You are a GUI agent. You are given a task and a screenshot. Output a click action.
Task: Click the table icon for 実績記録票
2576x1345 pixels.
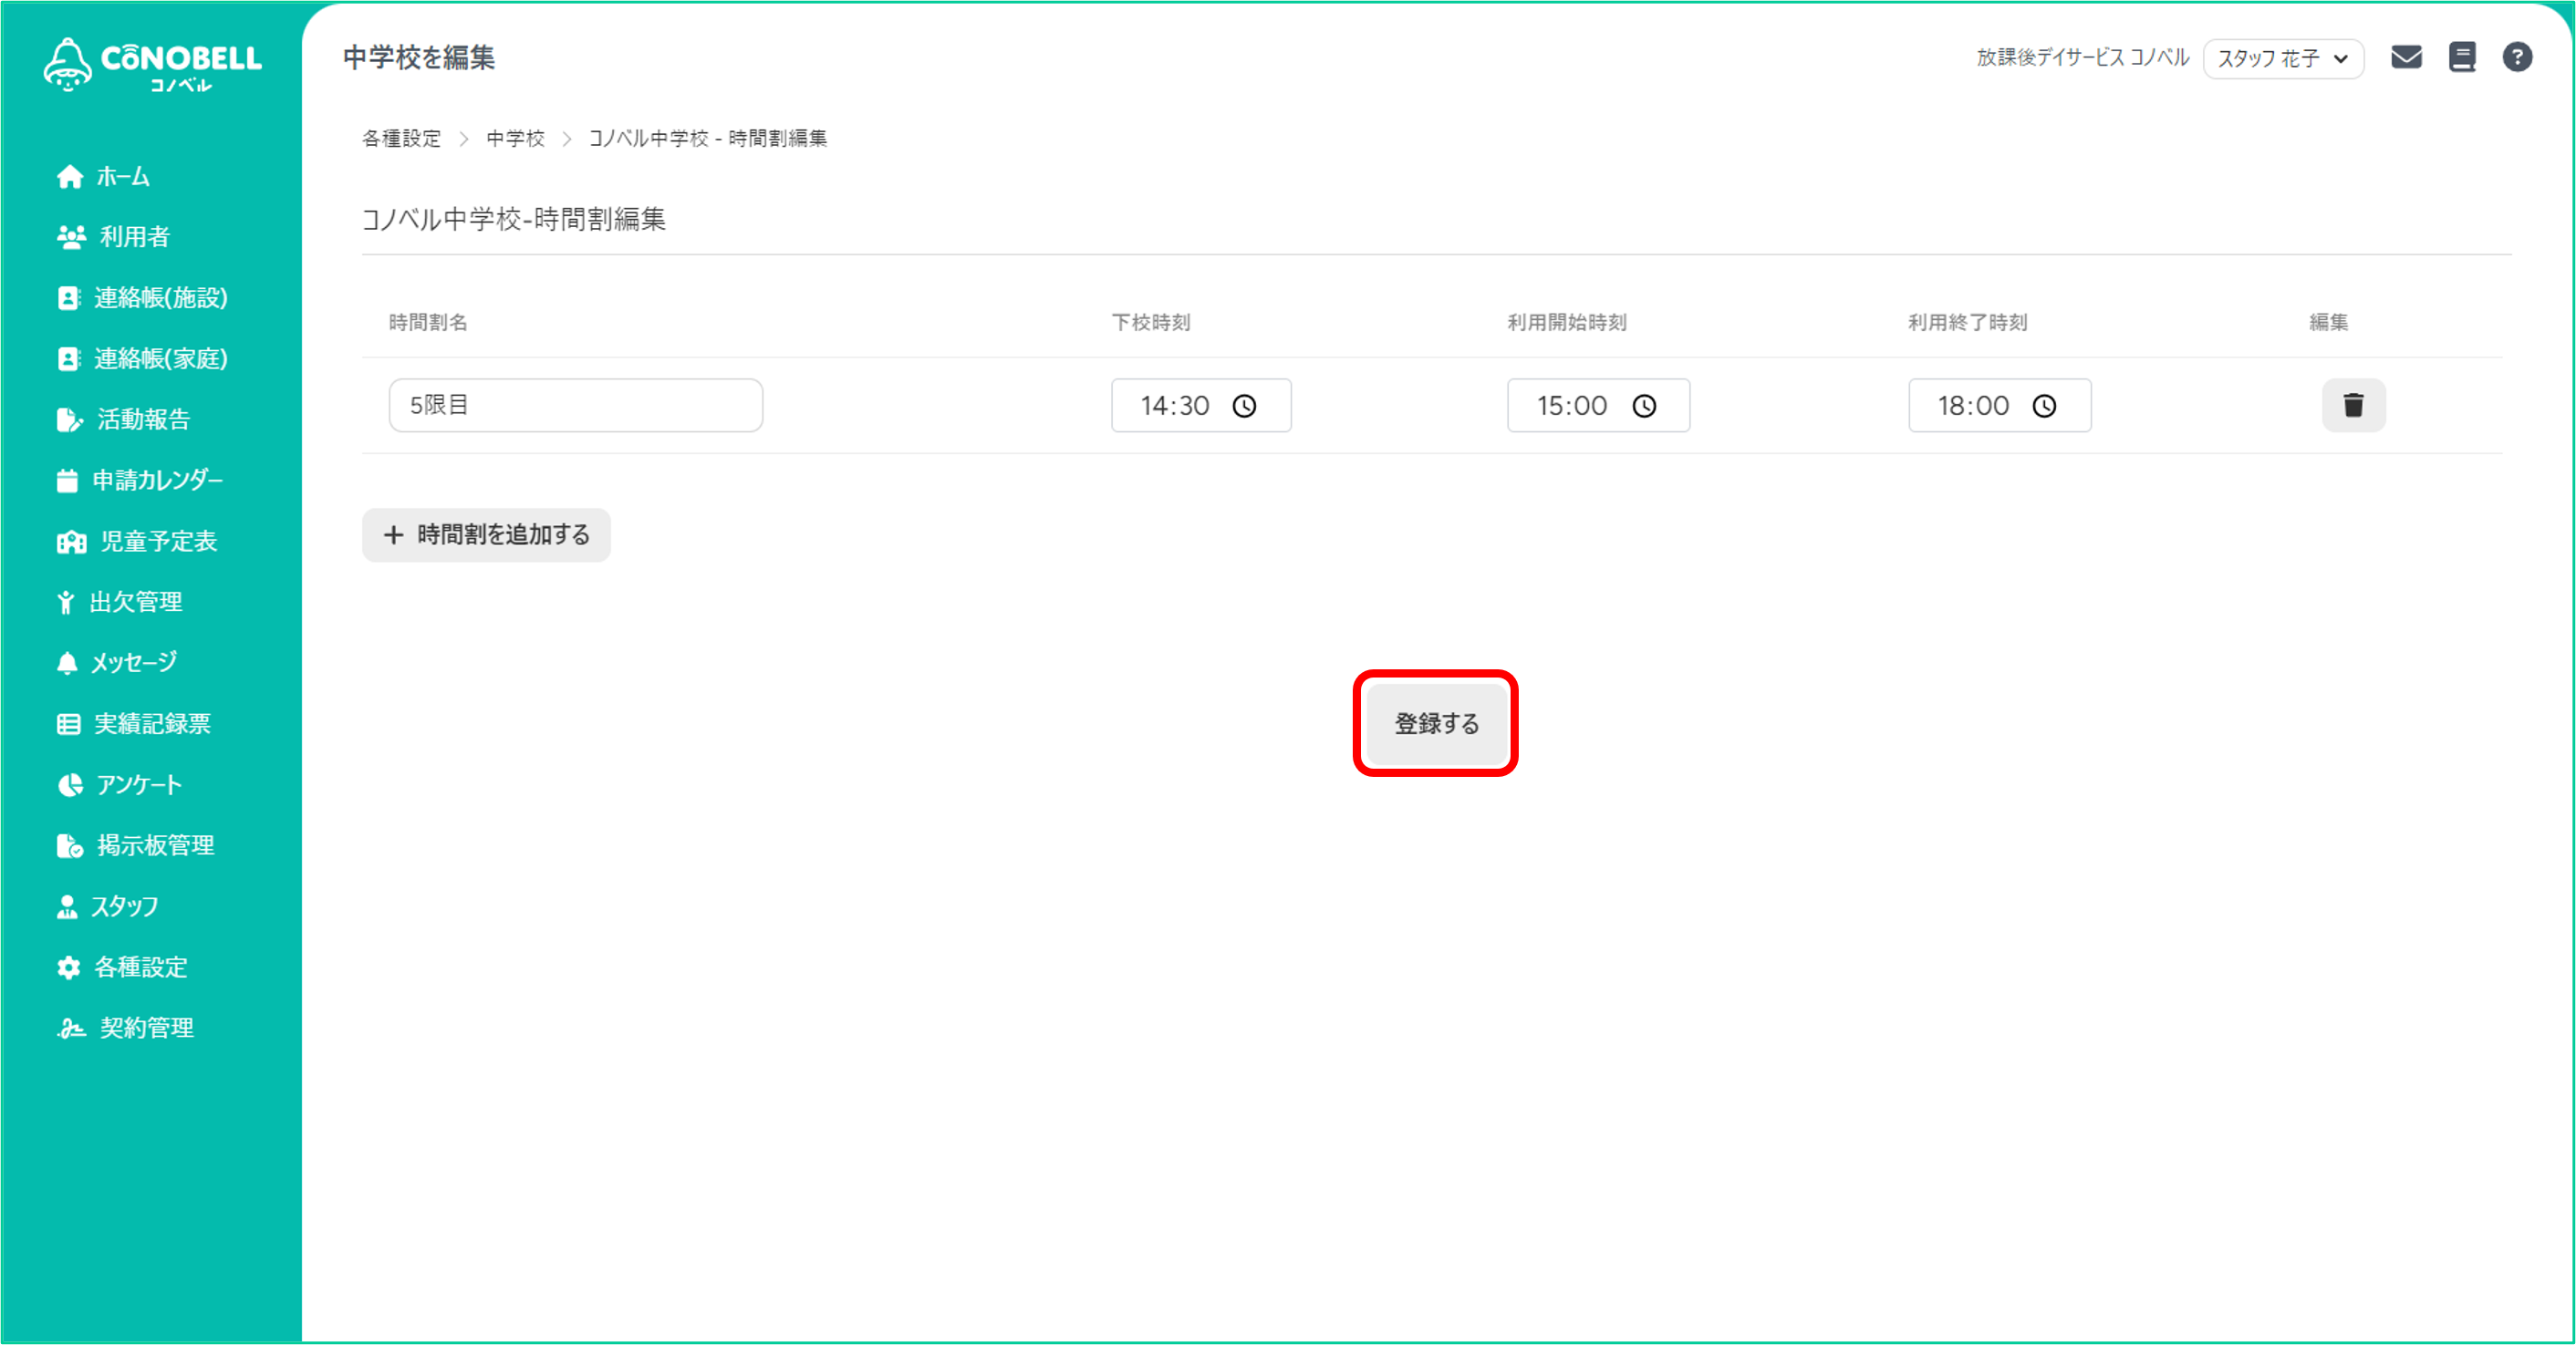(x=68, y=724)
